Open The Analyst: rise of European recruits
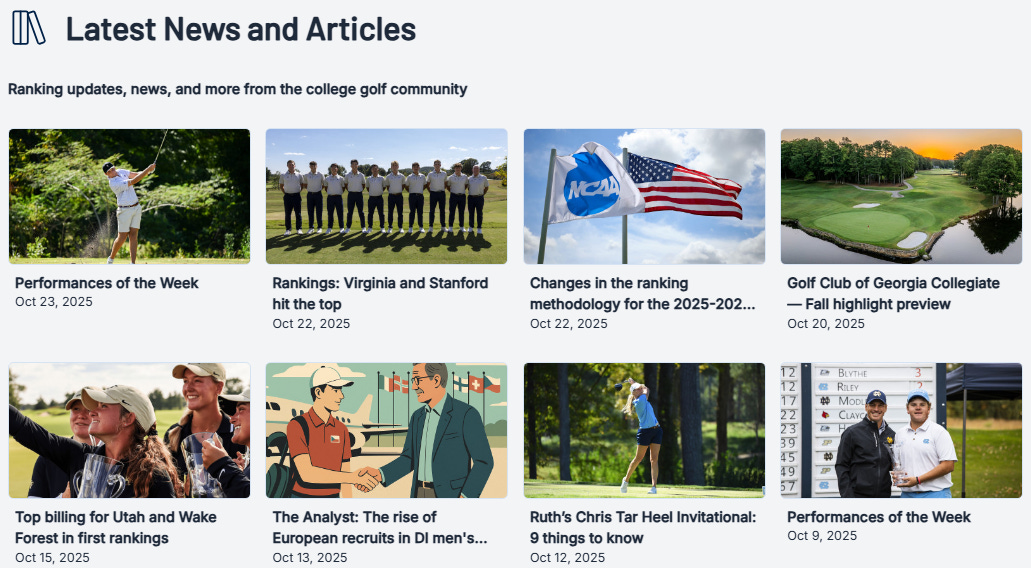This screenshot has height=568, width=1031. click(380, 527)
